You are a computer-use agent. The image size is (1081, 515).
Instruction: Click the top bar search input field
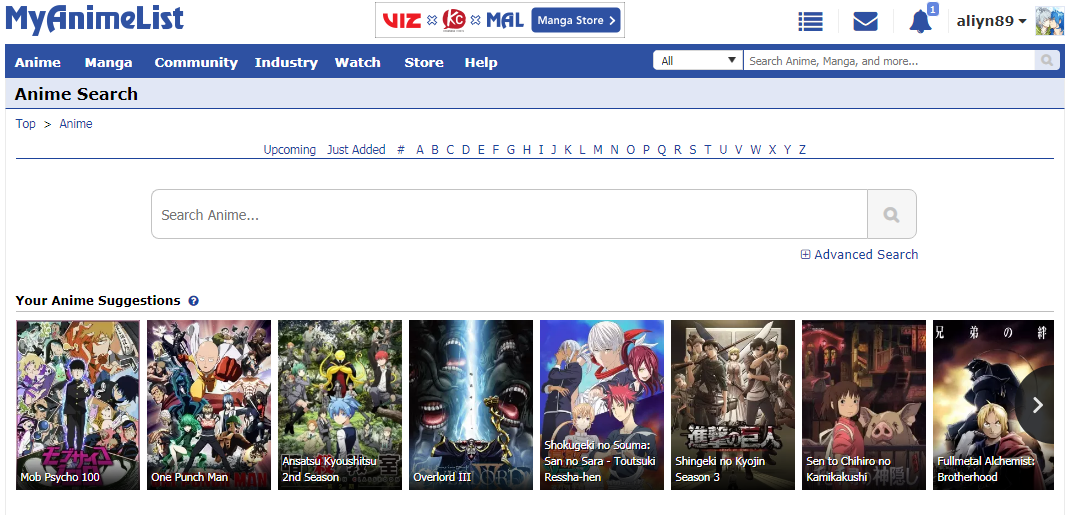889,61
